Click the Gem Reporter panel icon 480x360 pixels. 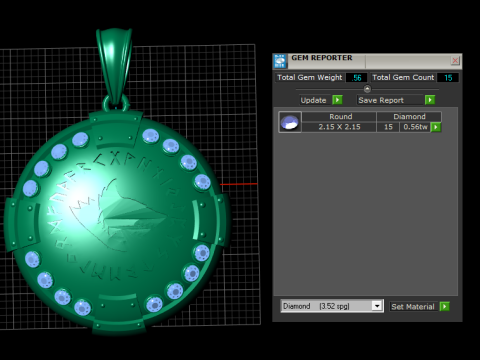(x=280, y=61)
